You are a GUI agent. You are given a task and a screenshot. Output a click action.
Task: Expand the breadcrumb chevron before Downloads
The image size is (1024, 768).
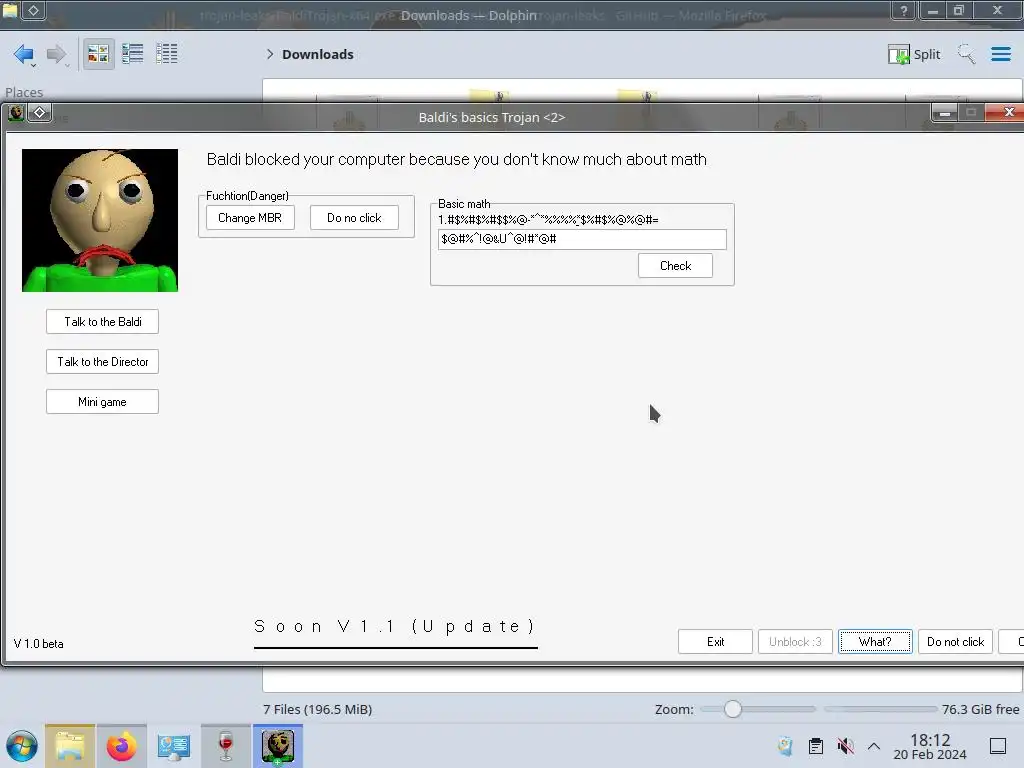270,54
